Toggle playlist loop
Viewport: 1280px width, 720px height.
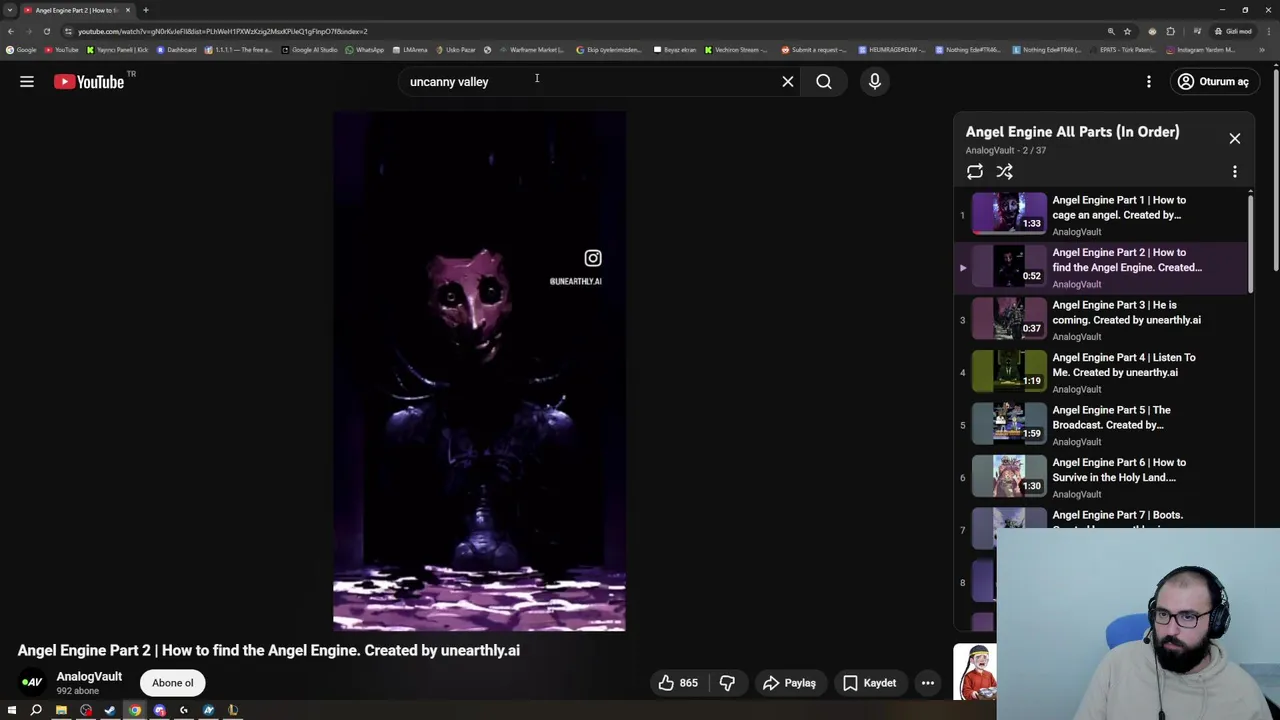(975, 172)
